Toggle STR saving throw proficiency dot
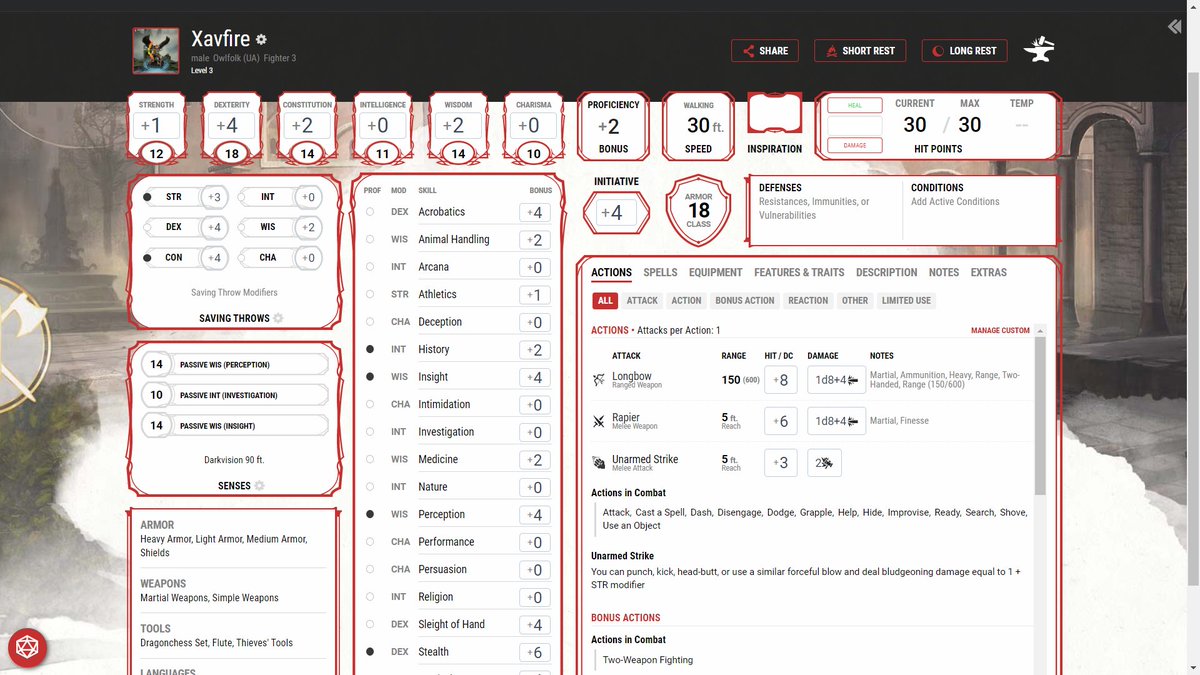Screen dimensions: 1200x675 148,197
